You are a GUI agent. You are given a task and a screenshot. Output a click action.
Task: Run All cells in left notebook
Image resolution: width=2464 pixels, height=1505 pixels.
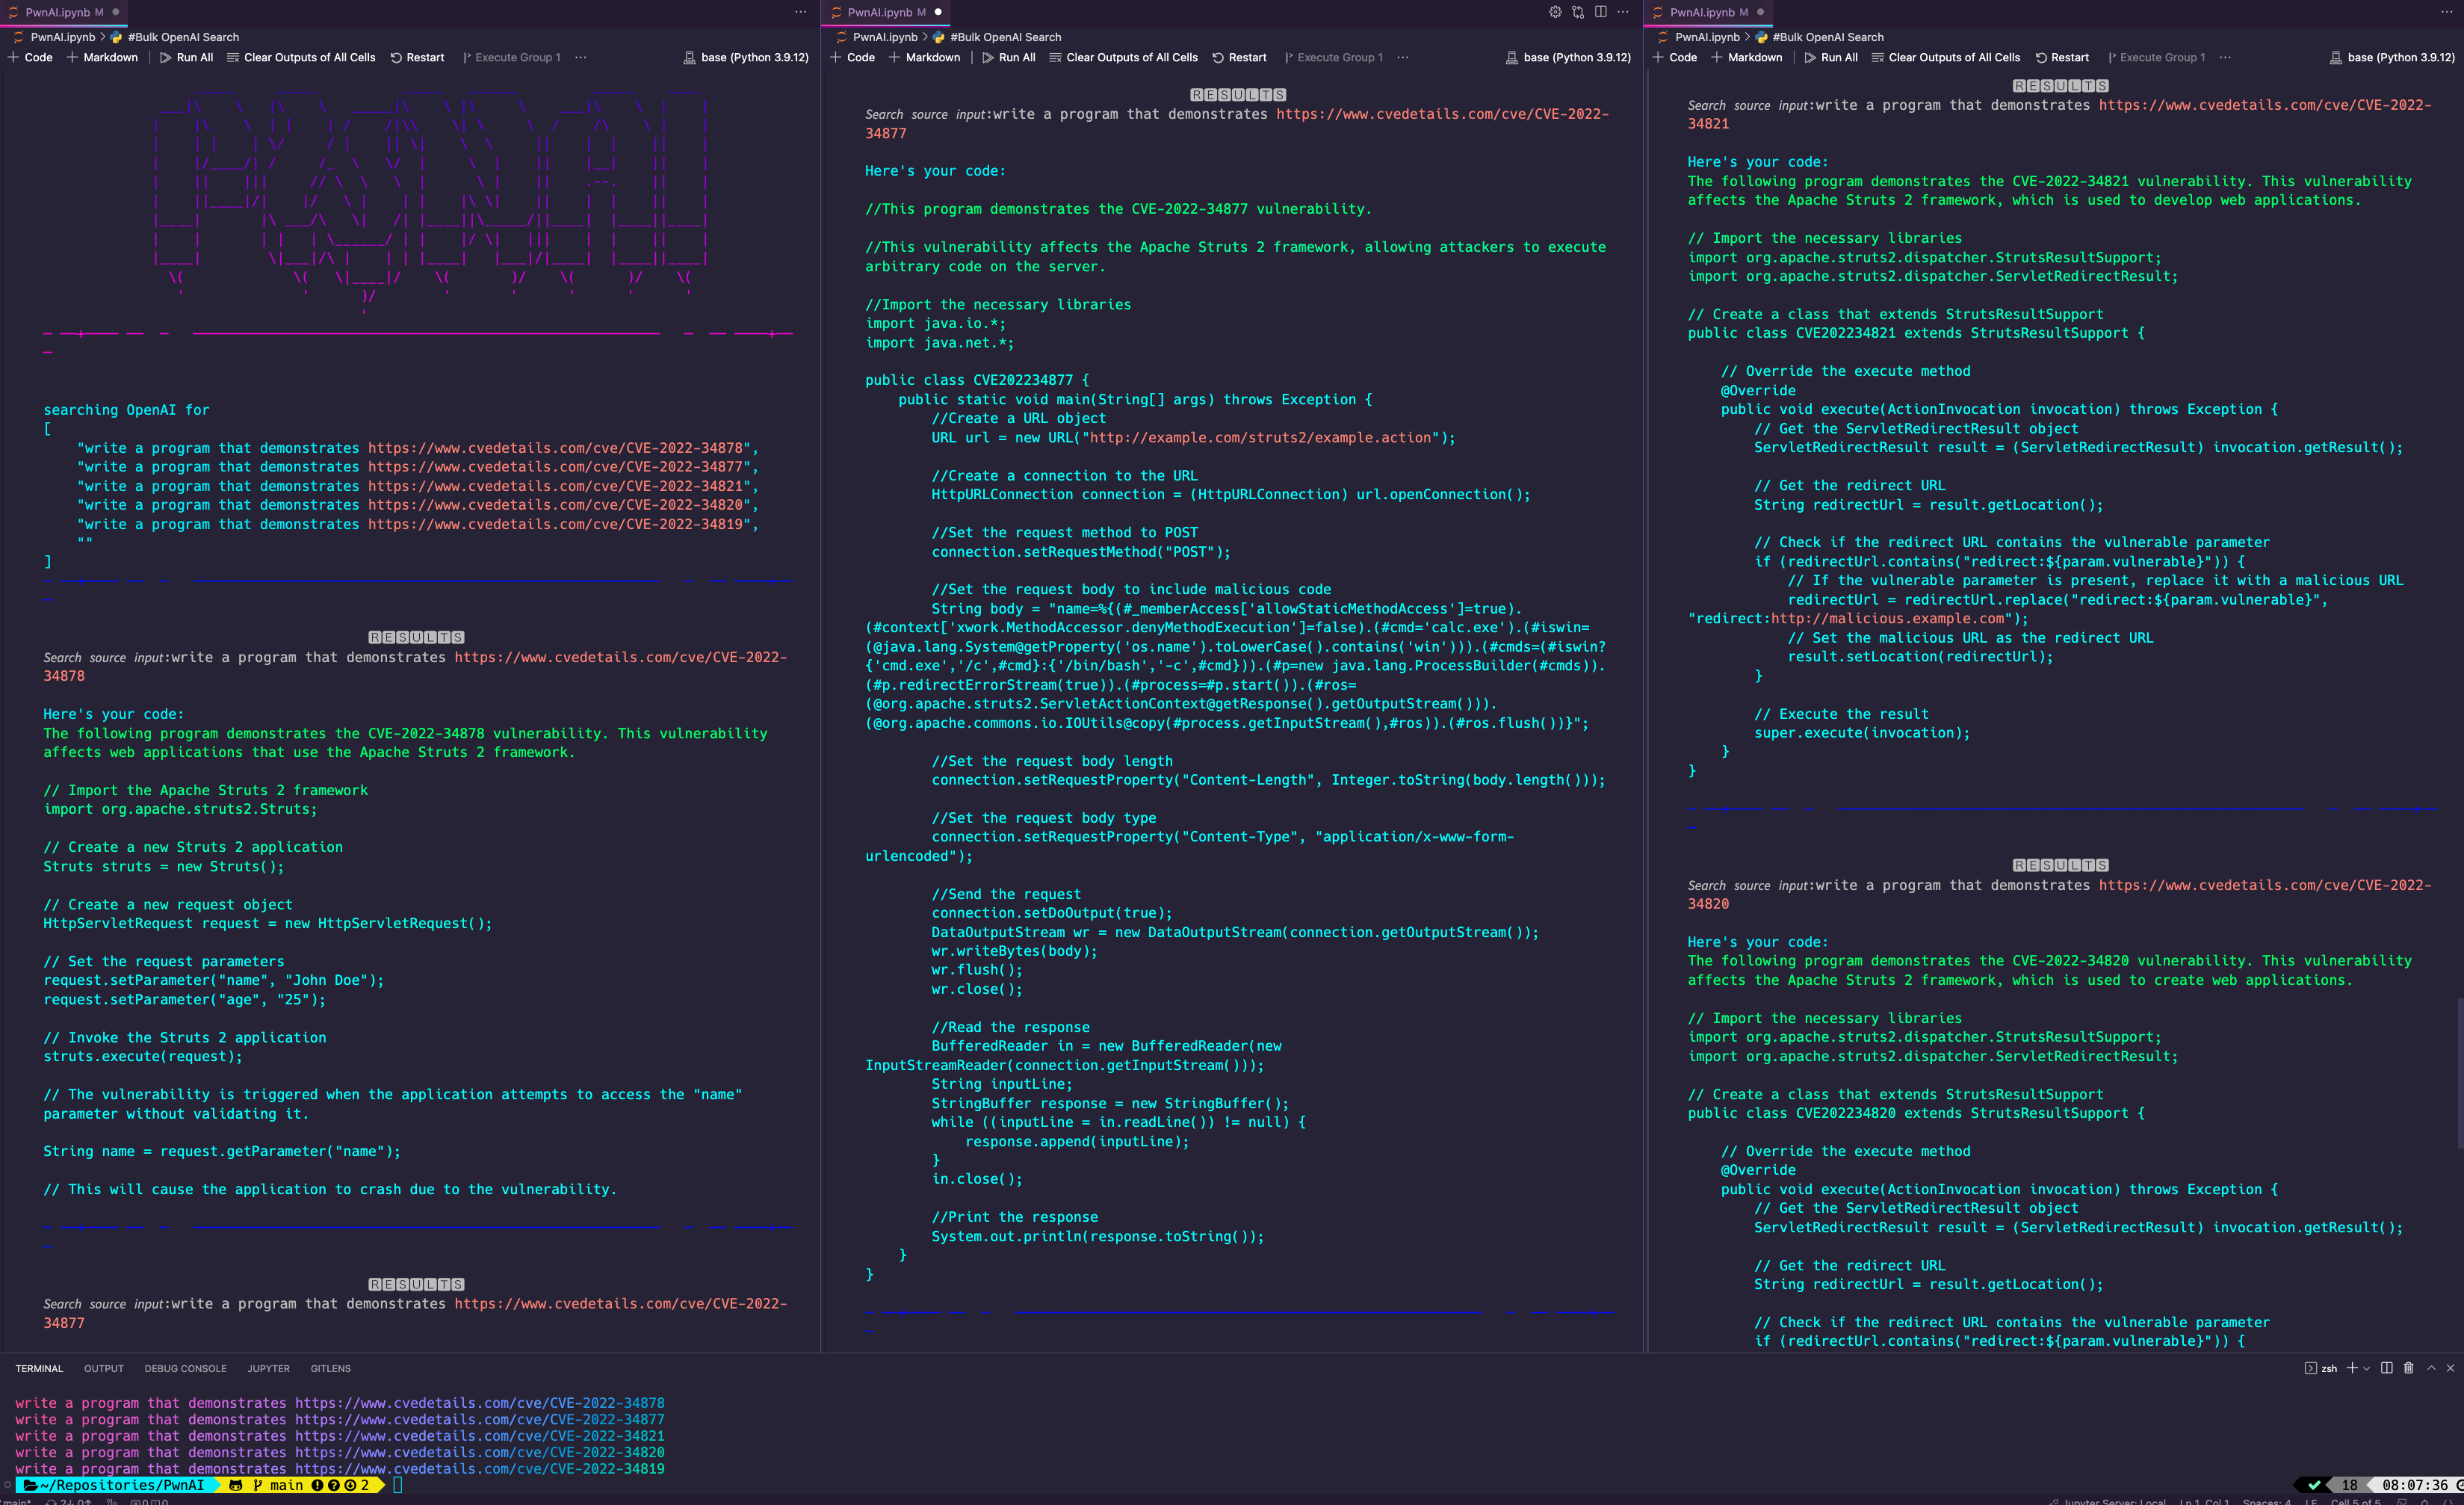[x=186, y=57]
